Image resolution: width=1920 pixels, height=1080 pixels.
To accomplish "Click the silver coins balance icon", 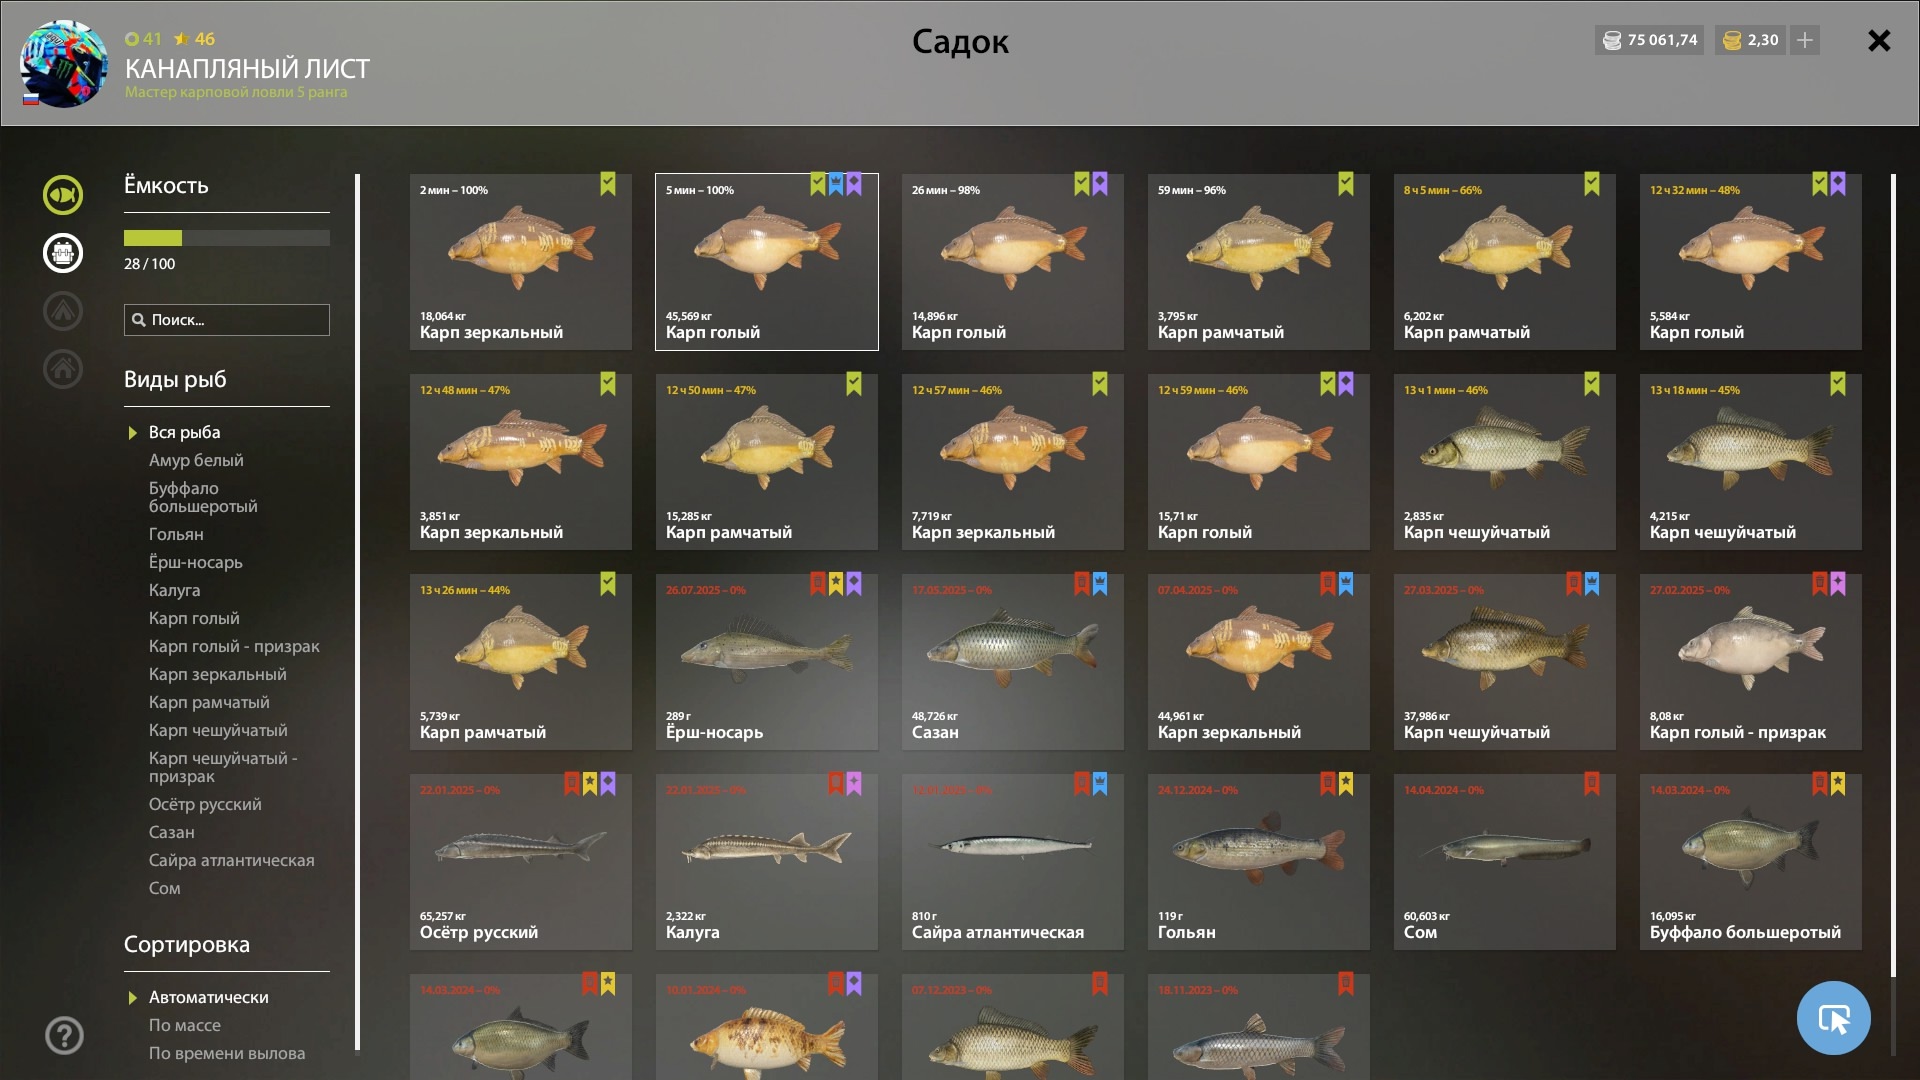I will coord(1612,40).
